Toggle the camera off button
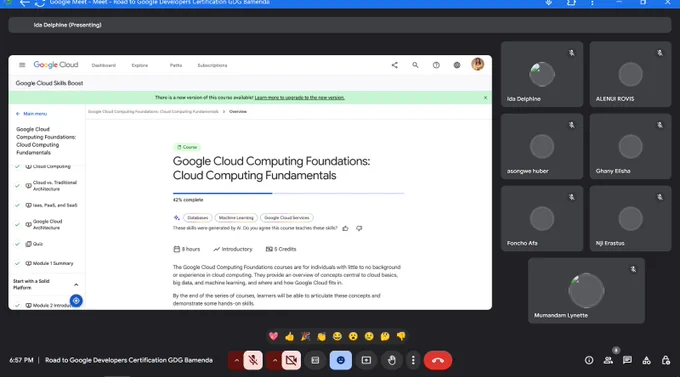The width and height of the screenshot is (680, 377). [x=291, y=360]
